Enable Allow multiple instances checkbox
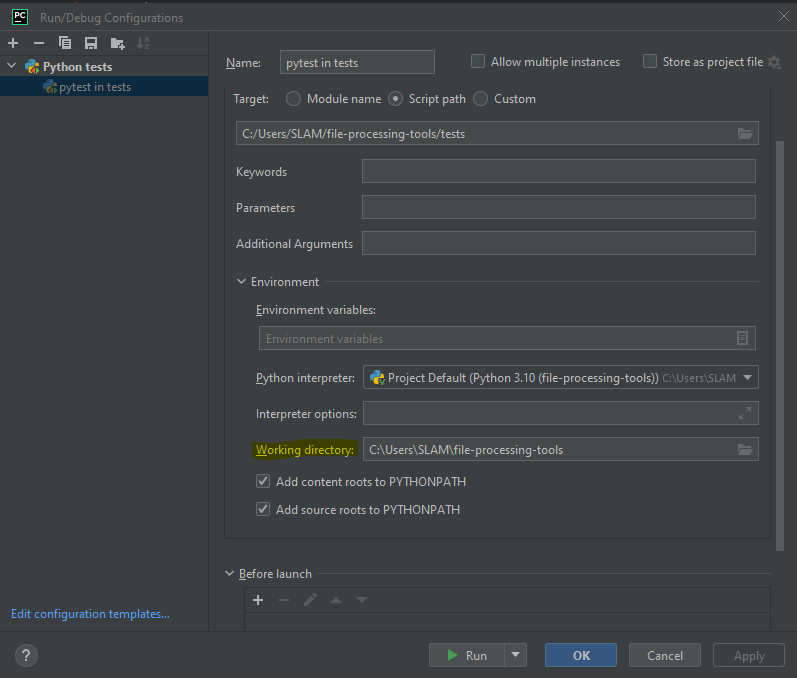Image resolution: width=797 pixels, height=678 pixels. pyautogui.click(x=478, y=61)
